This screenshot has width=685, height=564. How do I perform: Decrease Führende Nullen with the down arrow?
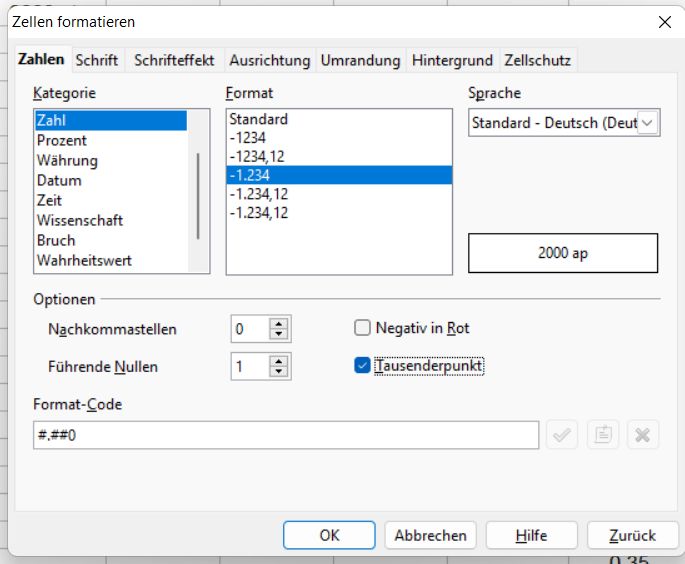click(x=279, y=372)
